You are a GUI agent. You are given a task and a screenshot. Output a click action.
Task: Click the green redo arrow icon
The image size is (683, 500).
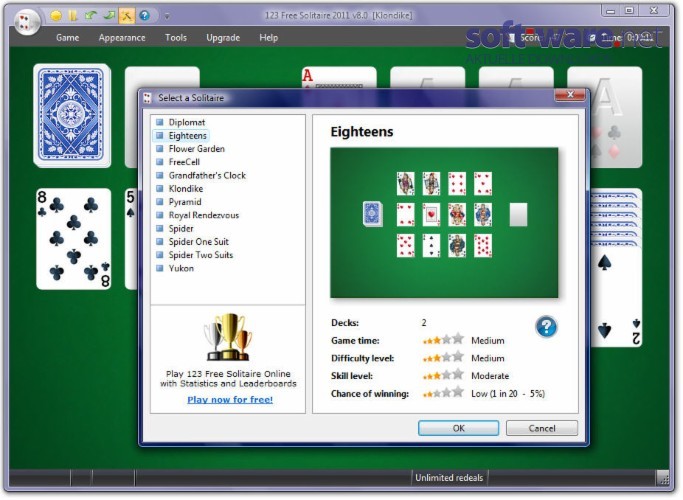point(109,16)
